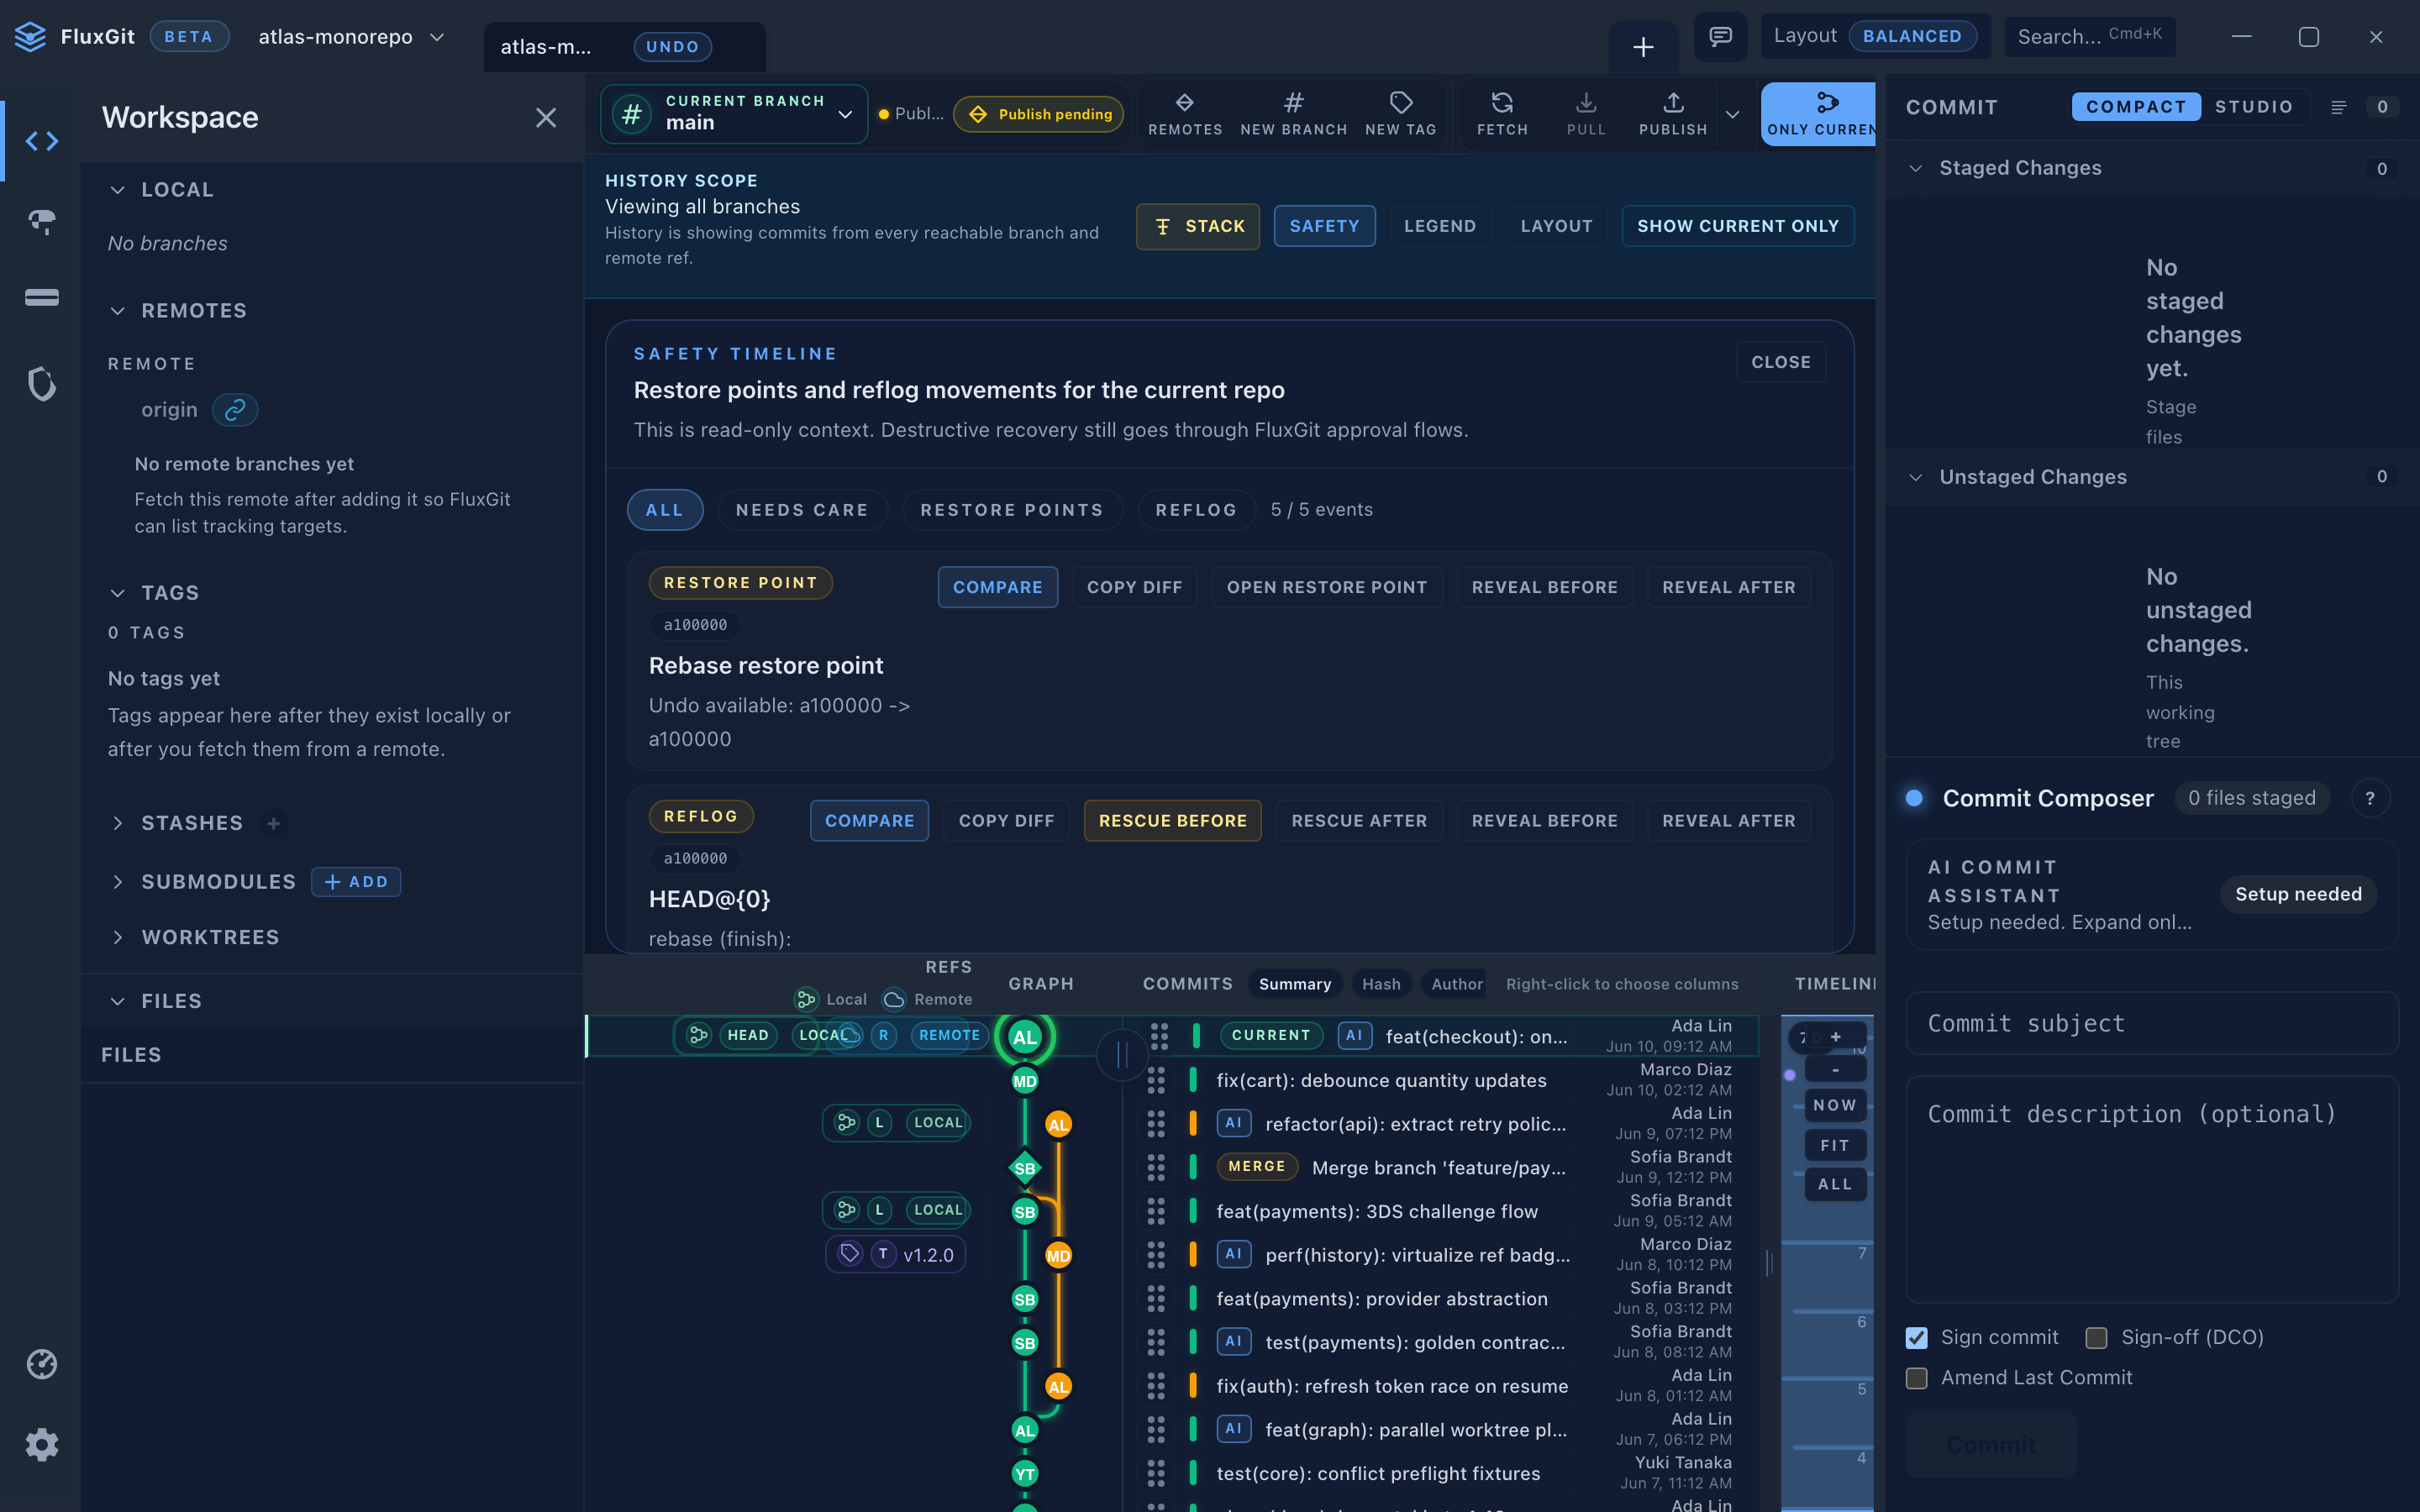Open the stacked bars sidebar icon
Image resolution: width=2420 pixels, height=1512 pixels.
point(41,297)
